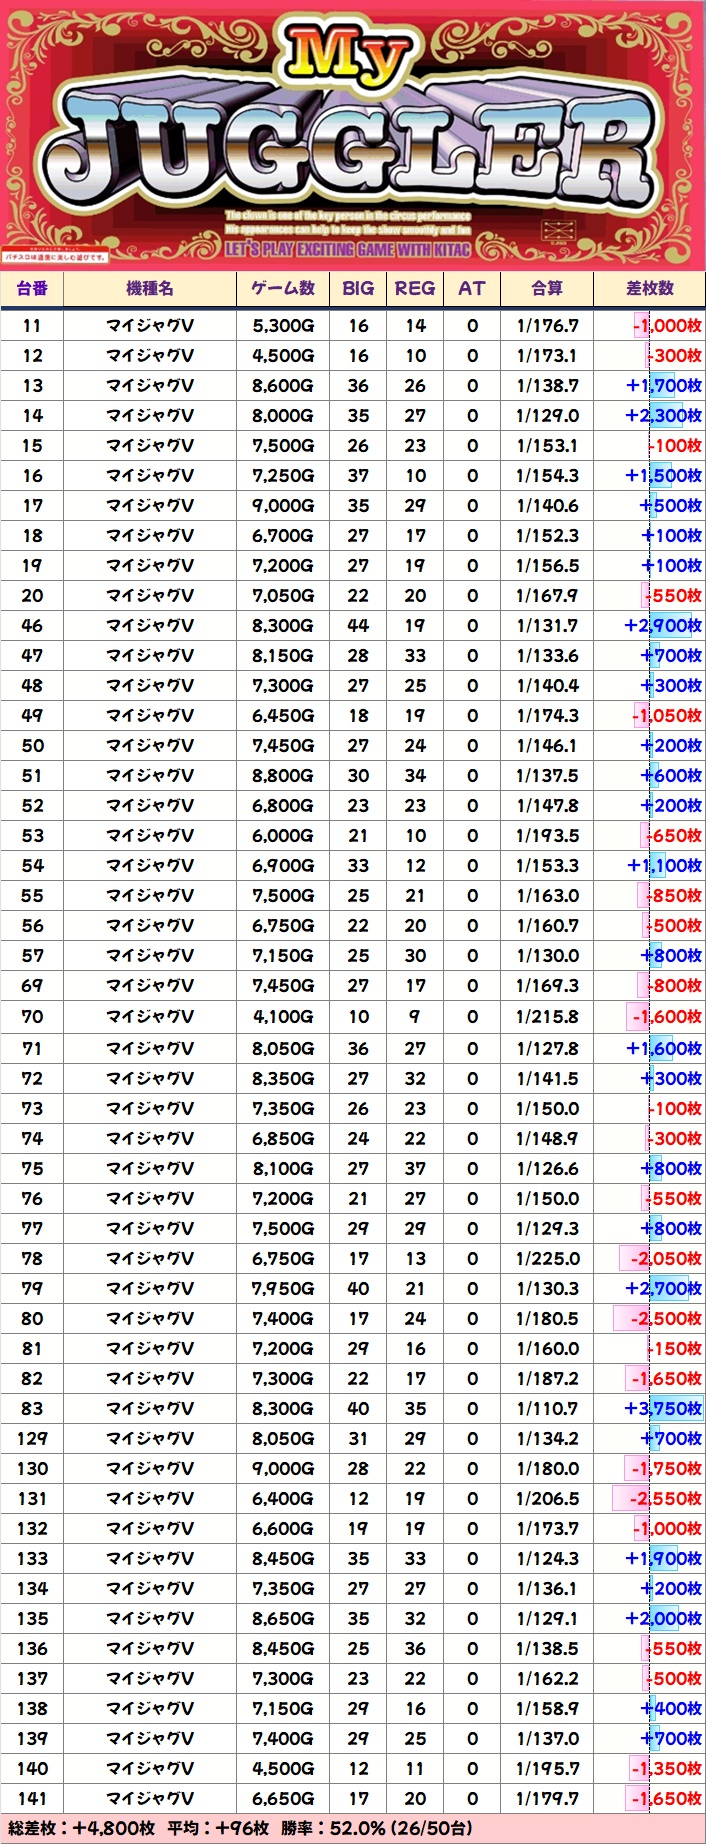Click the パチスロ warning label on banner
706x1844 pixels.
click(x=55, y=257)
